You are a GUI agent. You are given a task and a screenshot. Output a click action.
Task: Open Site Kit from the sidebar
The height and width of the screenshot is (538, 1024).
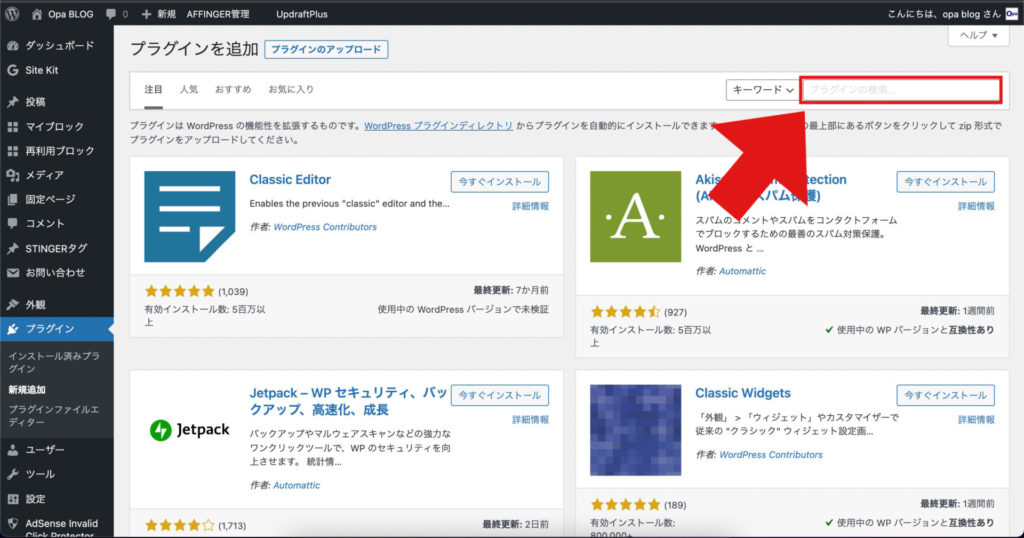coord(40,70)
